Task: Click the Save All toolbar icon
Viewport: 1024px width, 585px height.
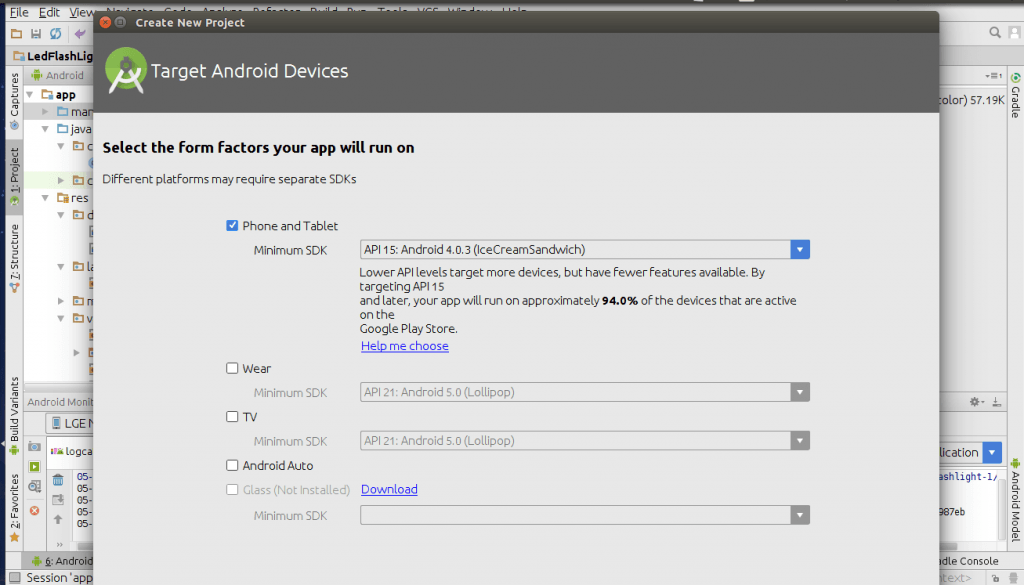Action: [35, 34]
